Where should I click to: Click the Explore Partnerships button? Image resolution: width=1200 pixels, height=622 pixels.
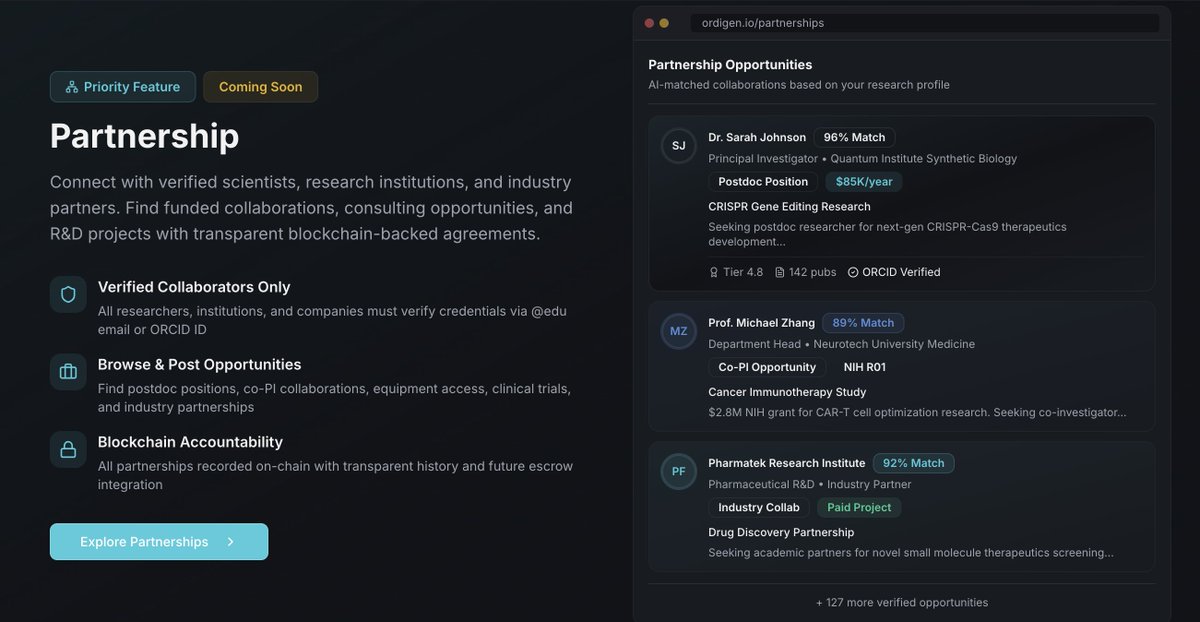[159, 542]
